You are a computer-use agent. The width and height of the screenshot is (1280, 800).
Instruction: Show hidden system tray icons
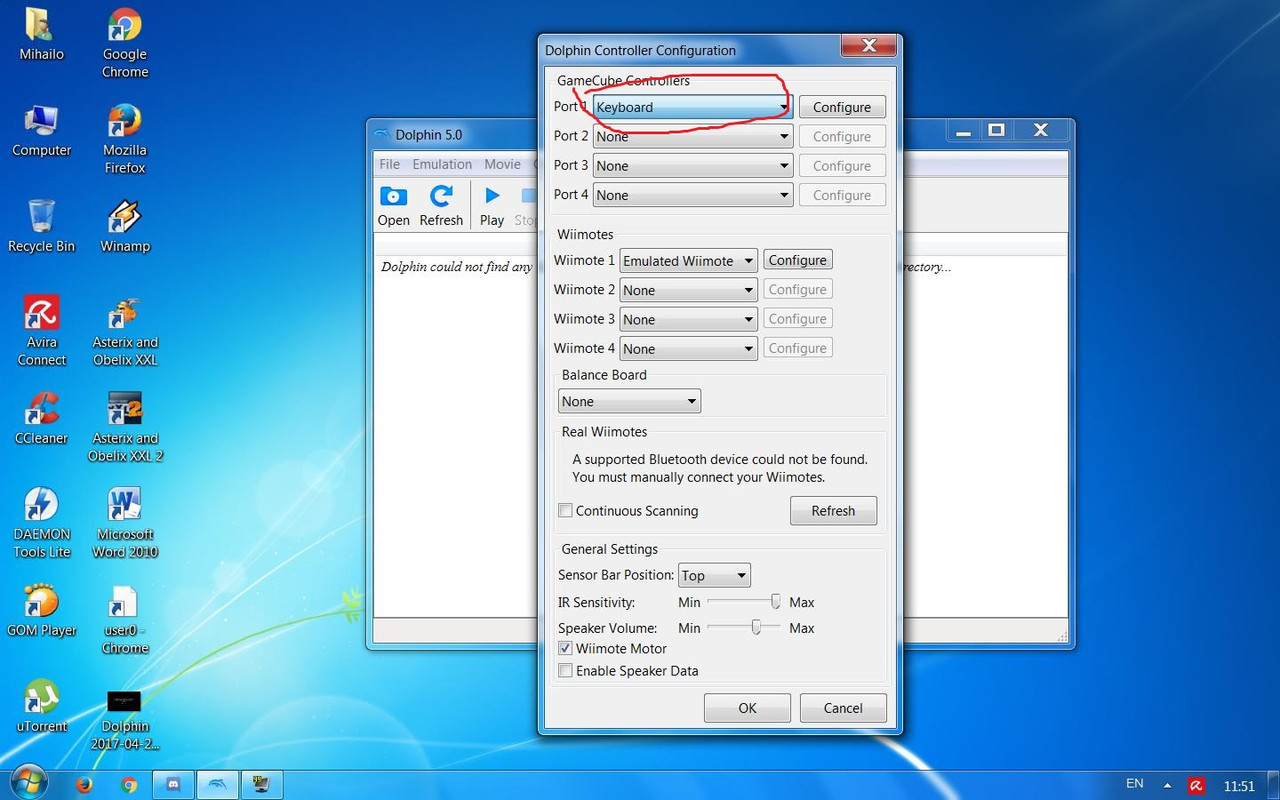pos(1166,786)
